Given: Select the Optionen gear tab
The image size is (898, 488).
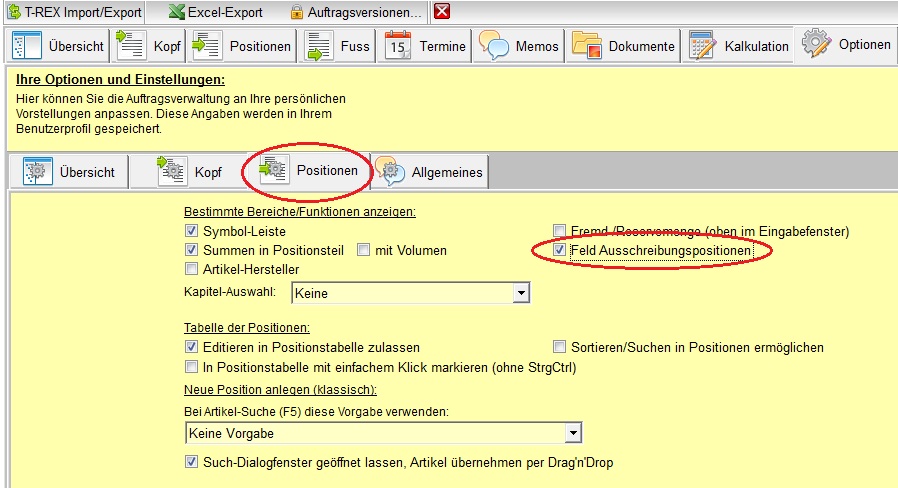Looking at the screenshot, I should click(x=846, y=45).
